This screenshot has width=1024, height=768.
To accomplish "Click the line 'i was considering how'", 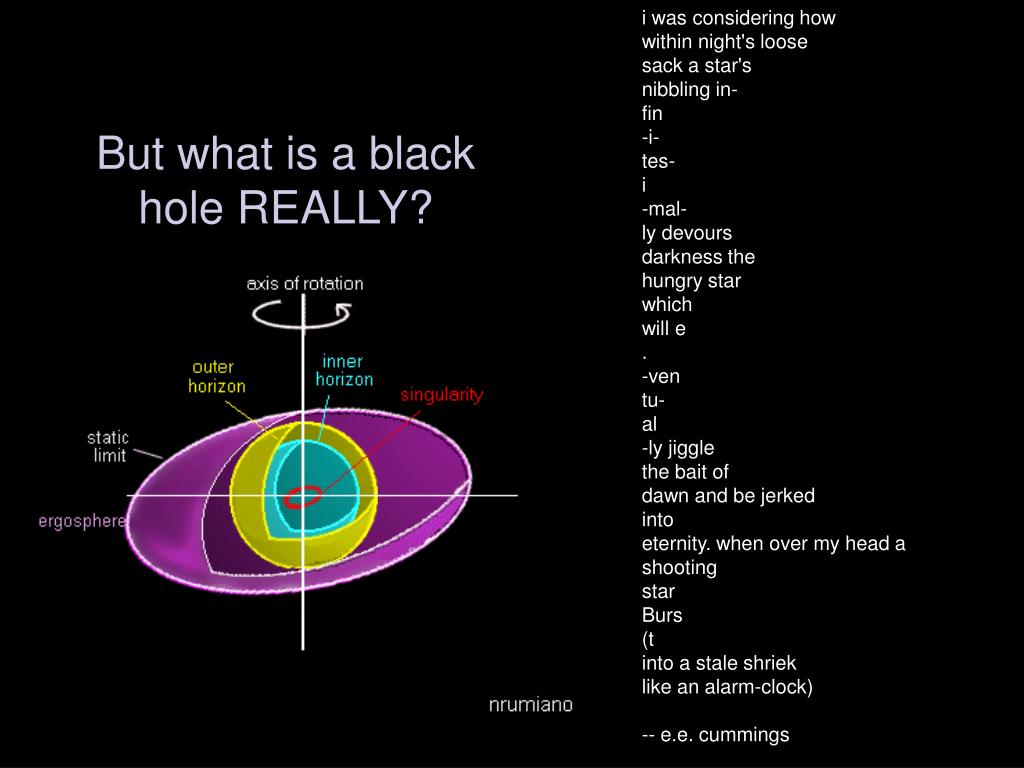I will pos(739,18).
